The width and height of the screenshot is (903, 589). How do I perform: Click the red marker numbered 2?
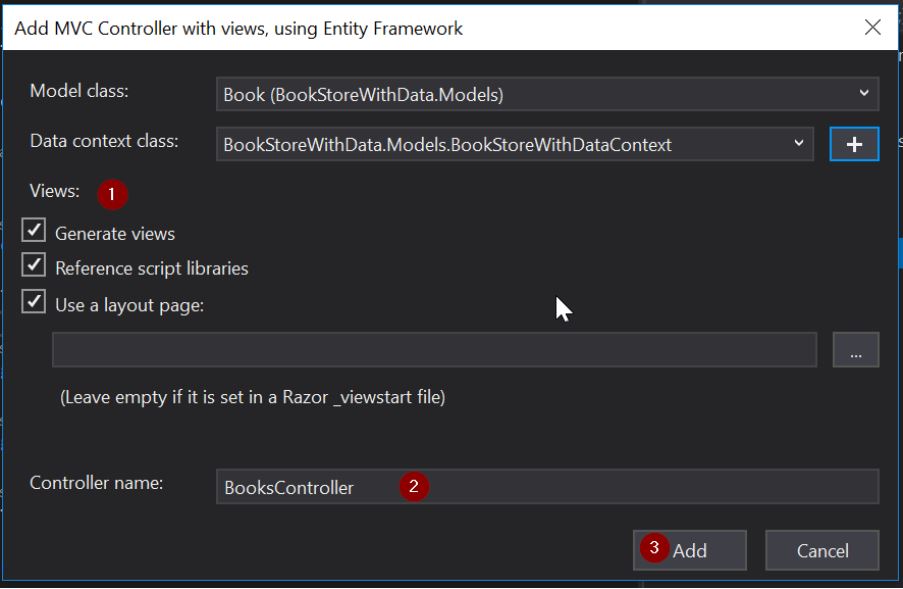pos(414,487)
